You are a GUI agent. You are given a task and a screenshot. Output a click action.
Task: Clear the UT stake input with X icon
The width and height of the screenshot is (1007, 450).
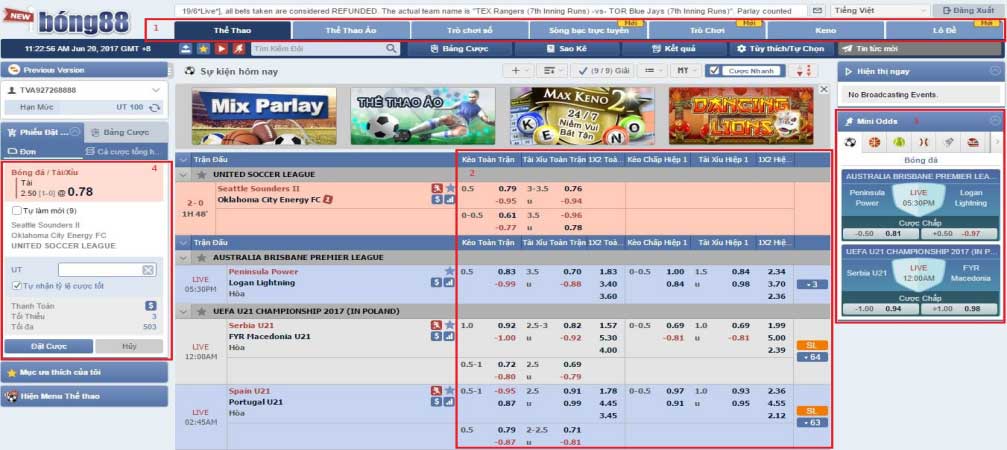tap(148, 270)
